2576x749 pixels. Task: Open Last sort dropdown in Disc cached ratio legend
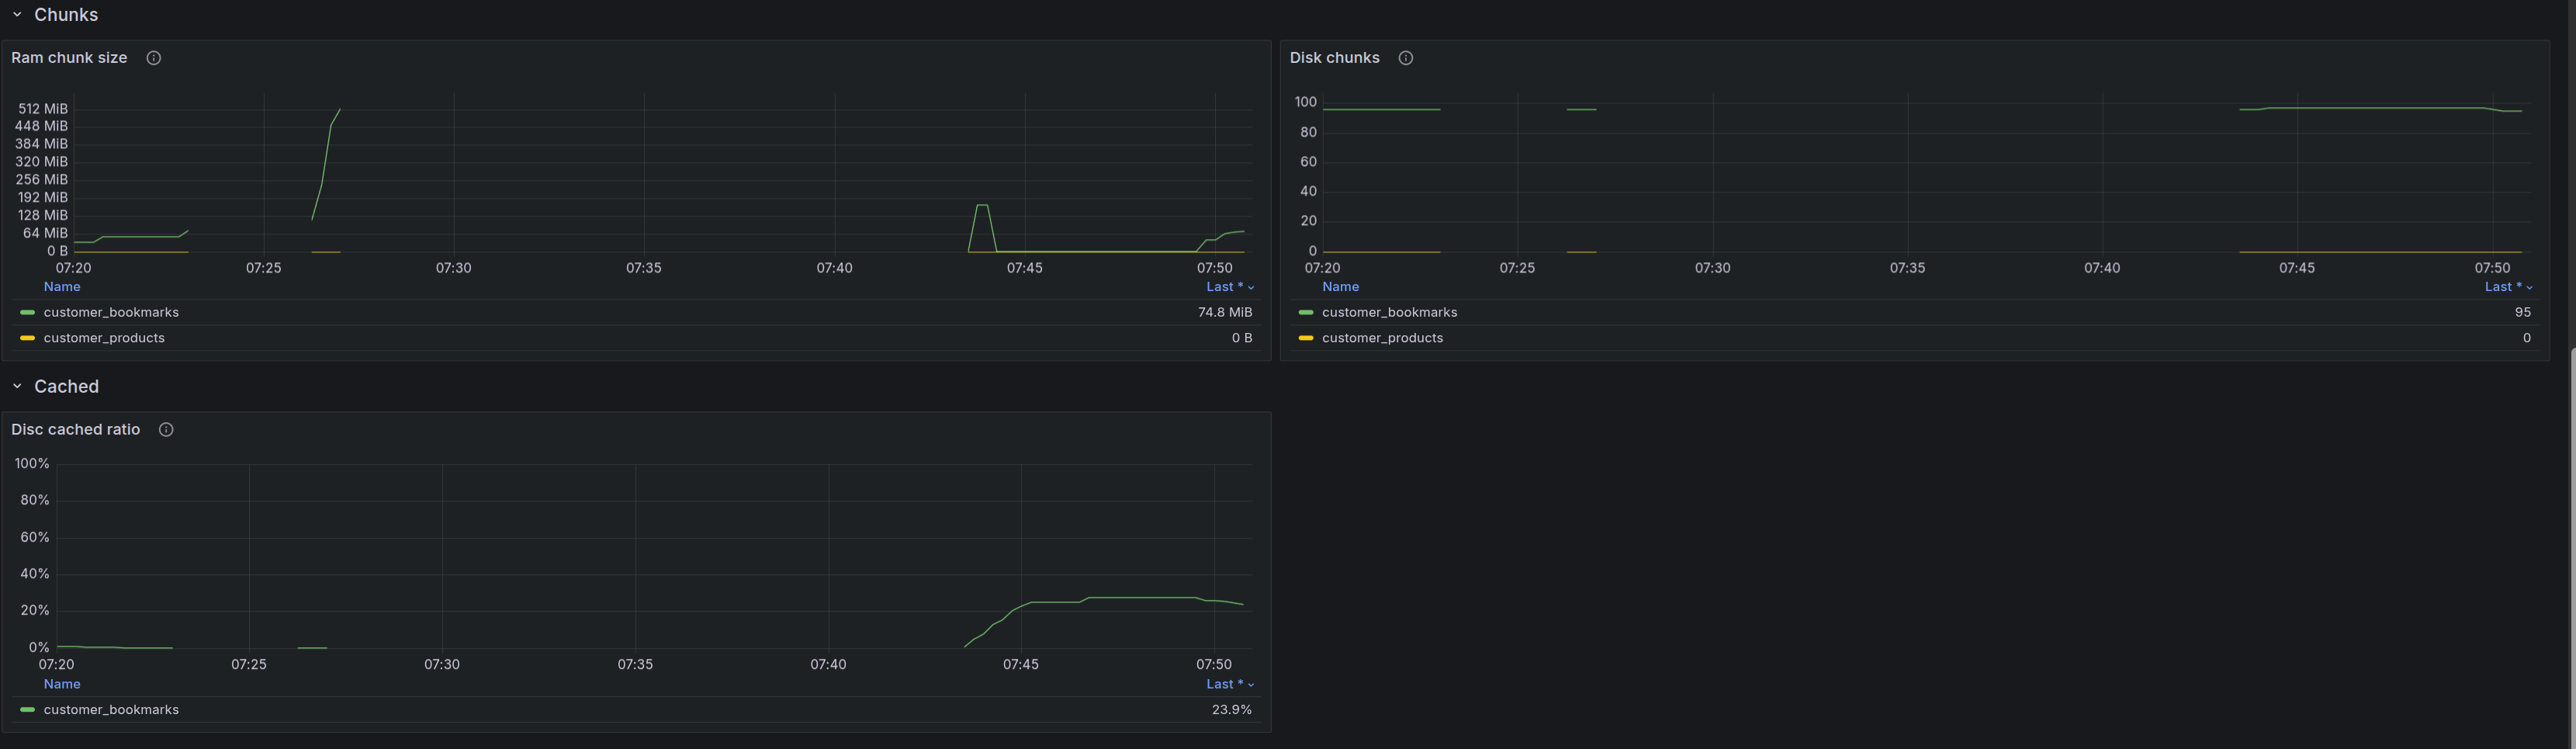[x=1229, y=684]
